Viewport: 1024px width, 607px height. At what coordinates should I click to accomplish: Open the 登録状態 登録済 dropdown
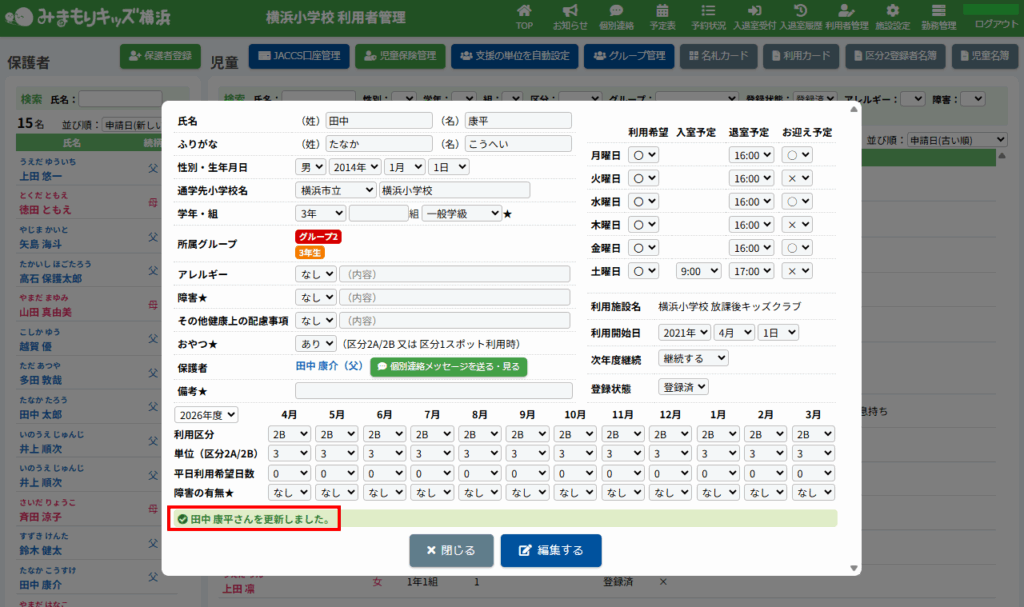point(683,386)
